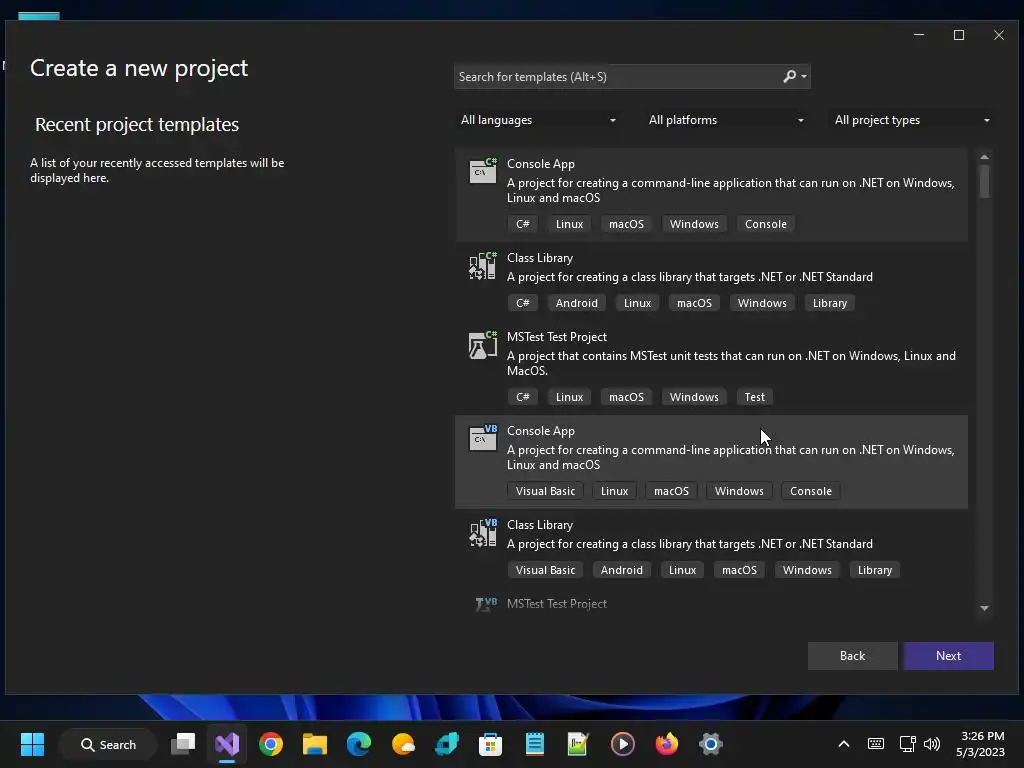
Task: Click the Library tag on C# Class Library
Action: 829,303
